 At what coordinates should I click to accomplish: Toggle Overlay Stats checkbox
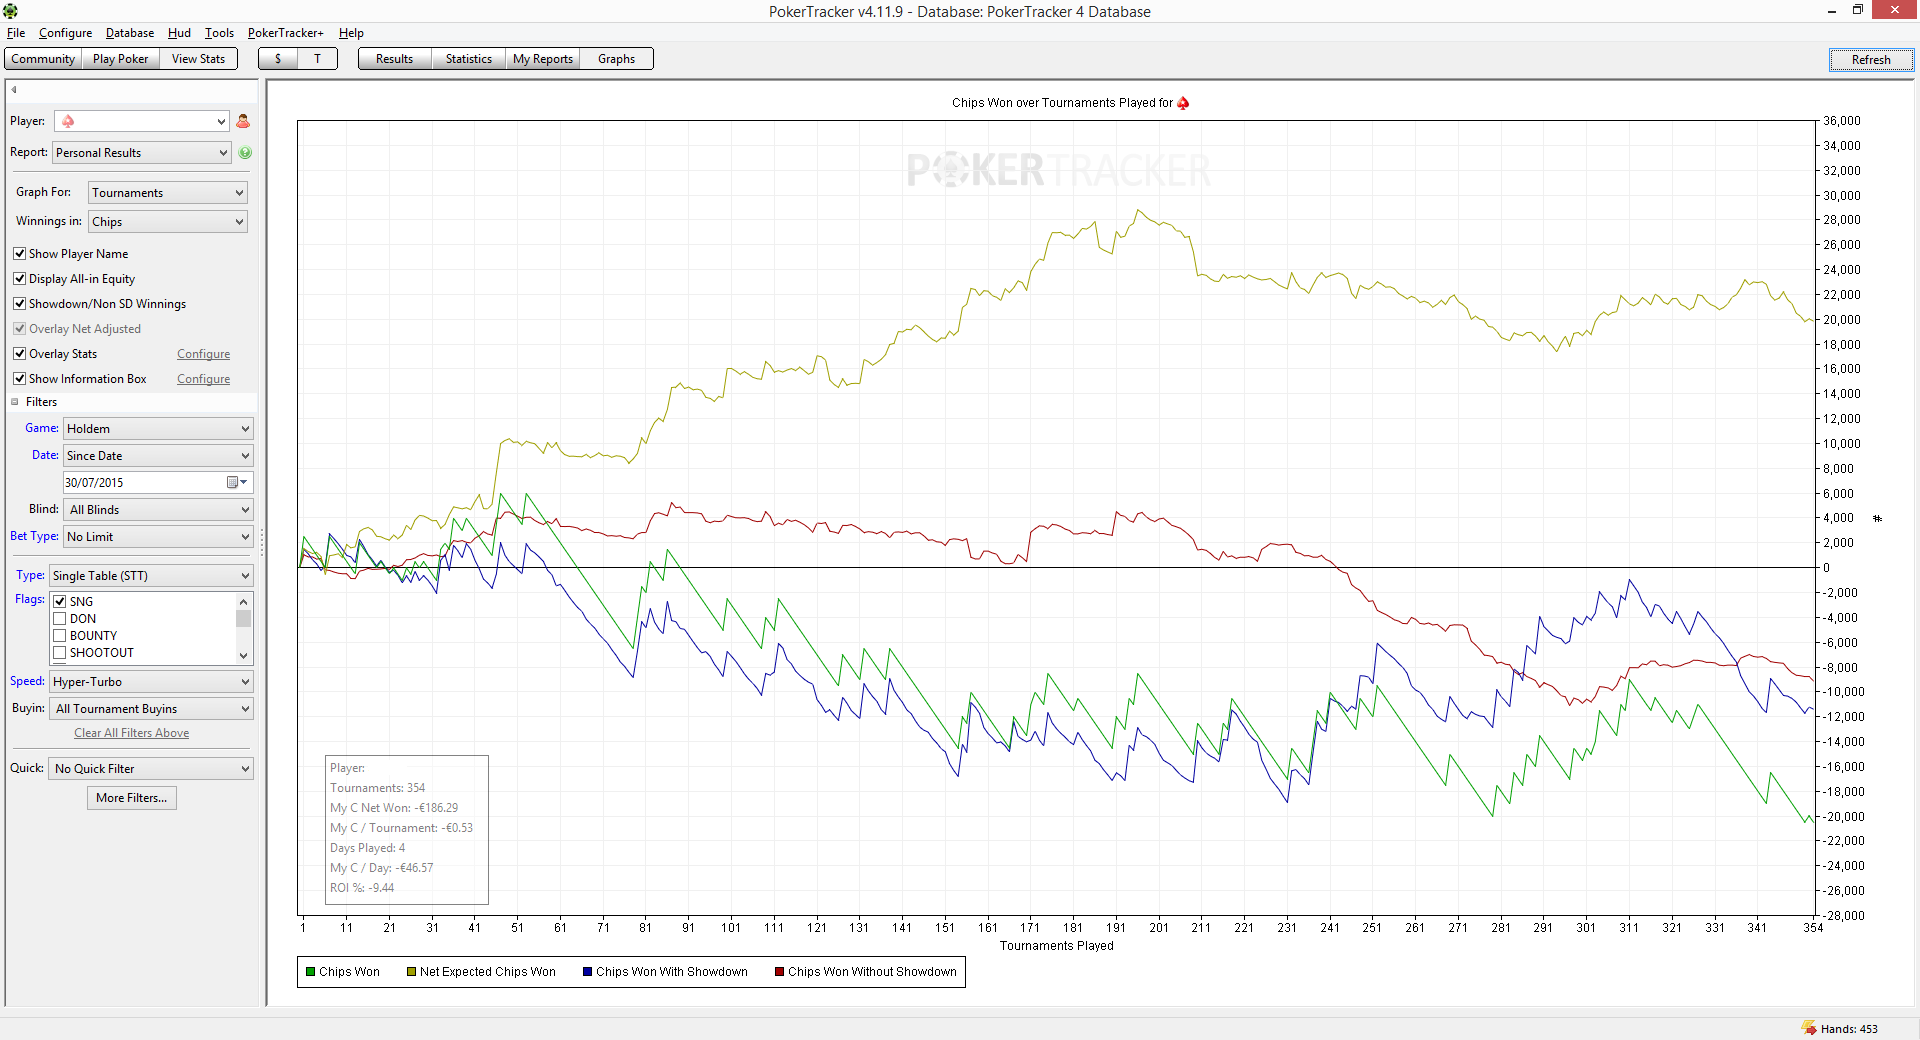19,354
